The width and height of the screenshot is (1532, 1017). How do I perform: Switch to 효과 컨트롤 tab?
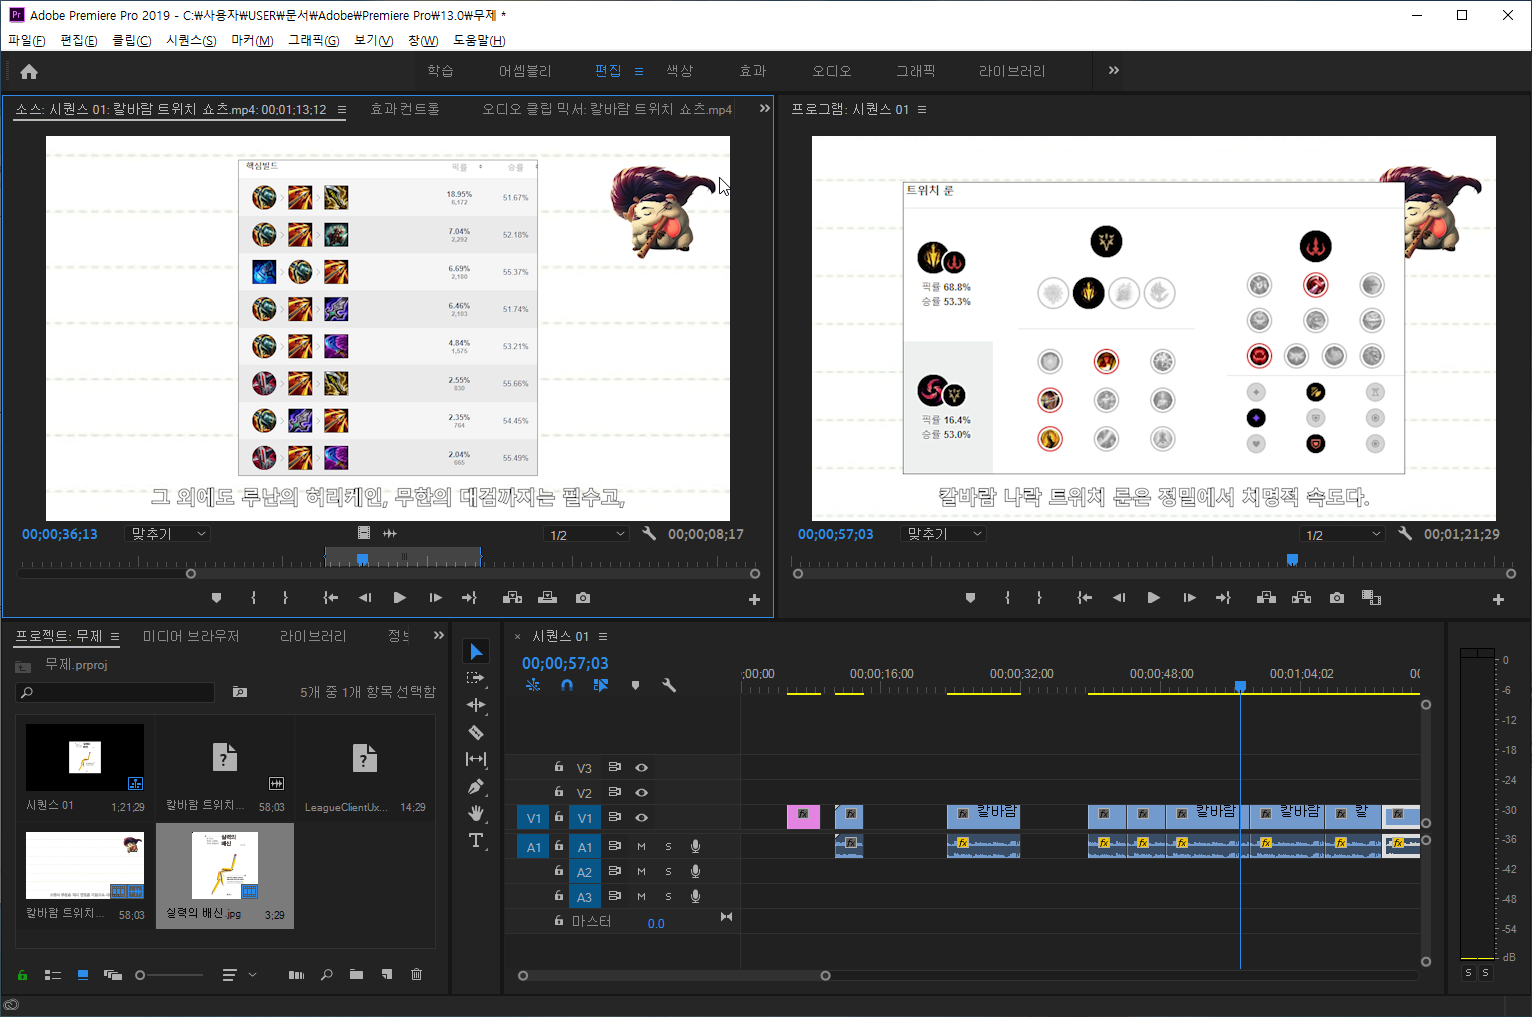405,109
